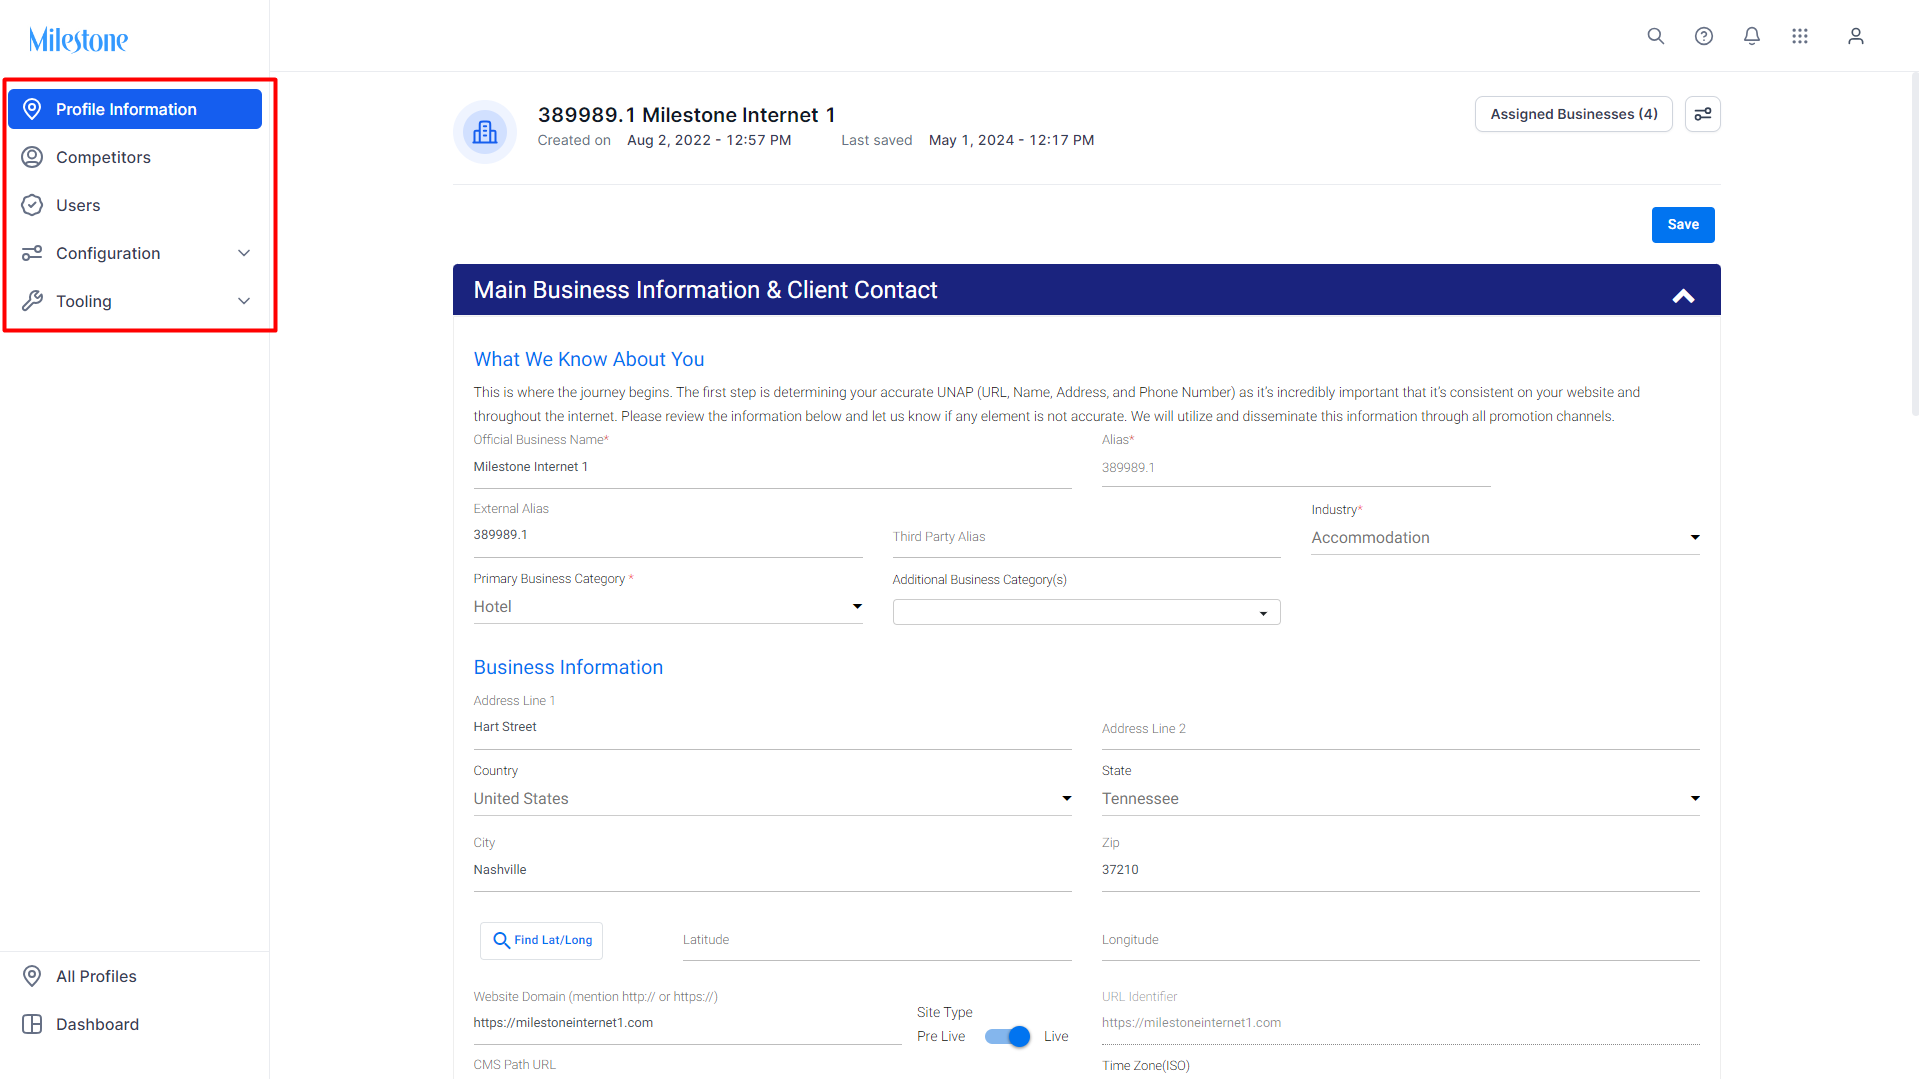Open the help question mark icon
The width and height of the screenshot is (1919, 1079).
pyautogui.click(x=1704, y=36)
